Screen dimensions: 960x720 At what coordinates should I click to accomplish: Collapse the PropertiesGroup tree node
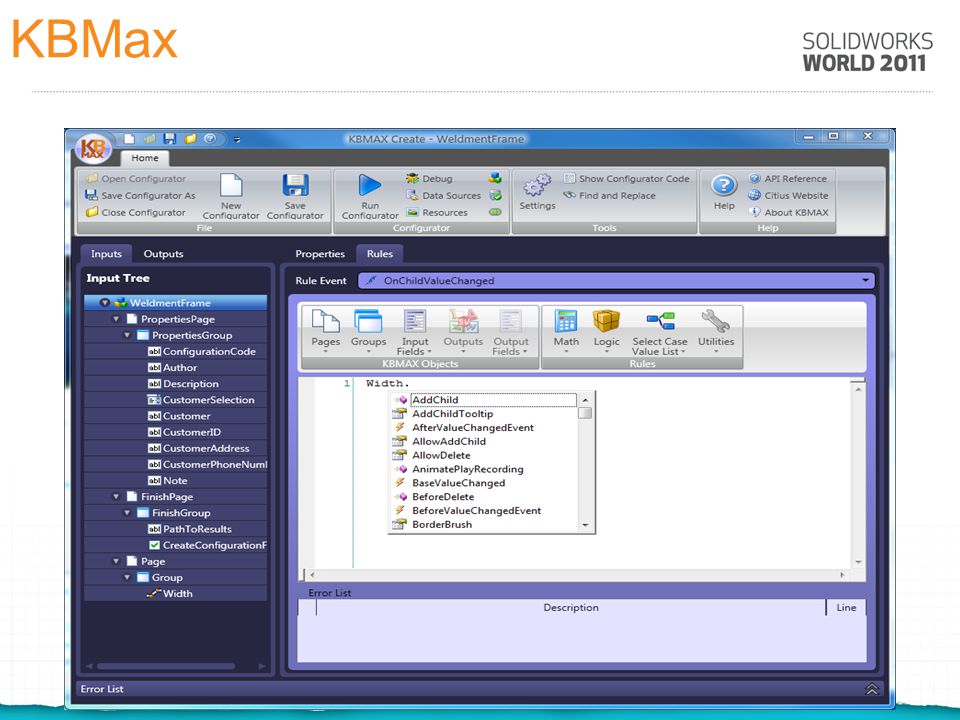point(127,336)
